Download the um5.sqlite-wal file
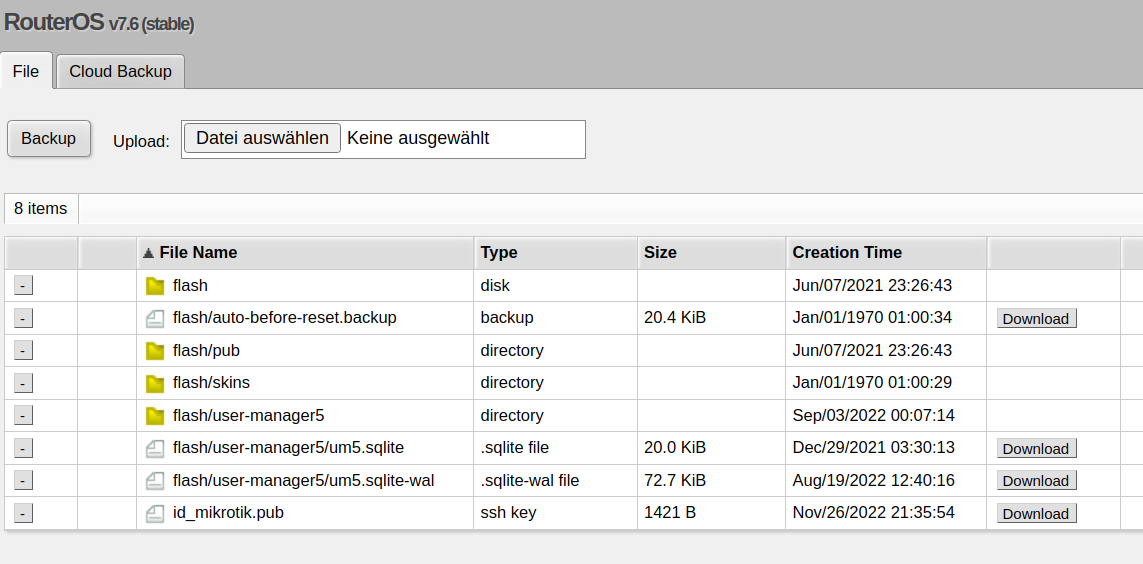 click(x=1036, y=481)
